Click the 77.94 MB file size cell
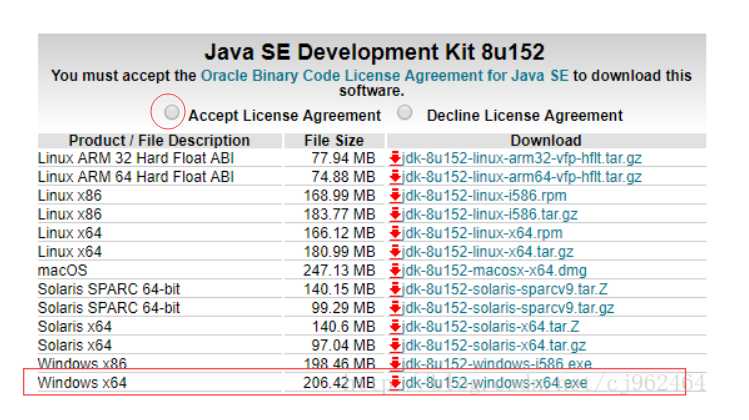749x420 pixels. pos(343,158)
